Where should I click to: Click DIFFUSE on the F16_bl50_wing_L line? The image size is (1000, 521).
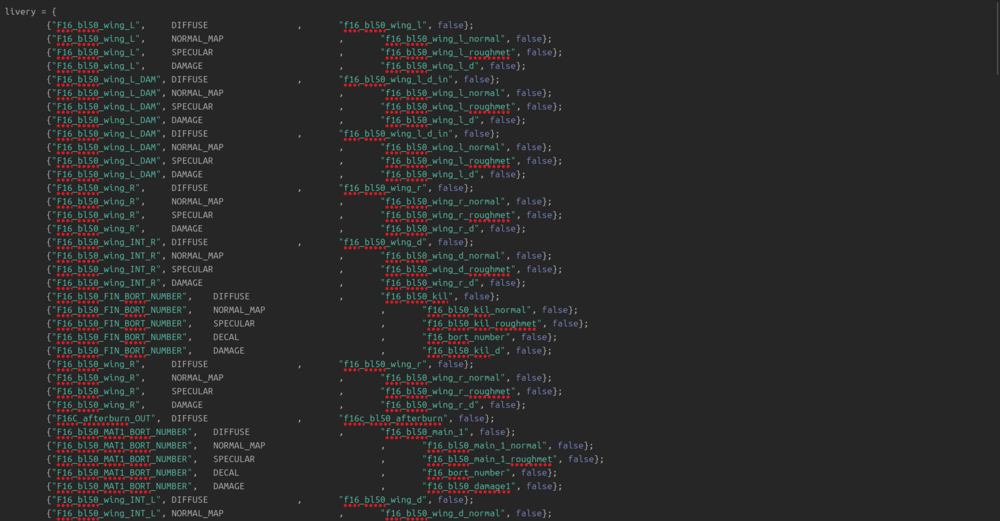[189, 25]
